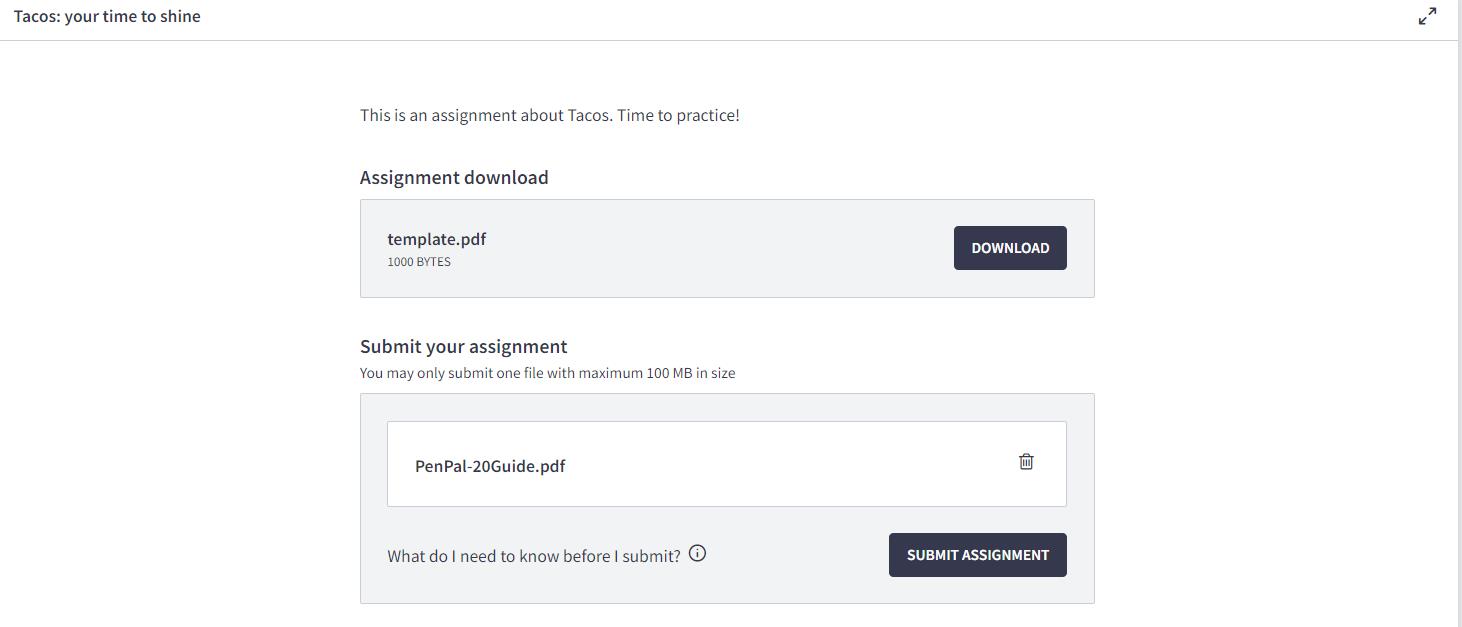The image size is (1462, 627).
Task: Click the maximum 100 MB size notice
Action: [548, 373]
